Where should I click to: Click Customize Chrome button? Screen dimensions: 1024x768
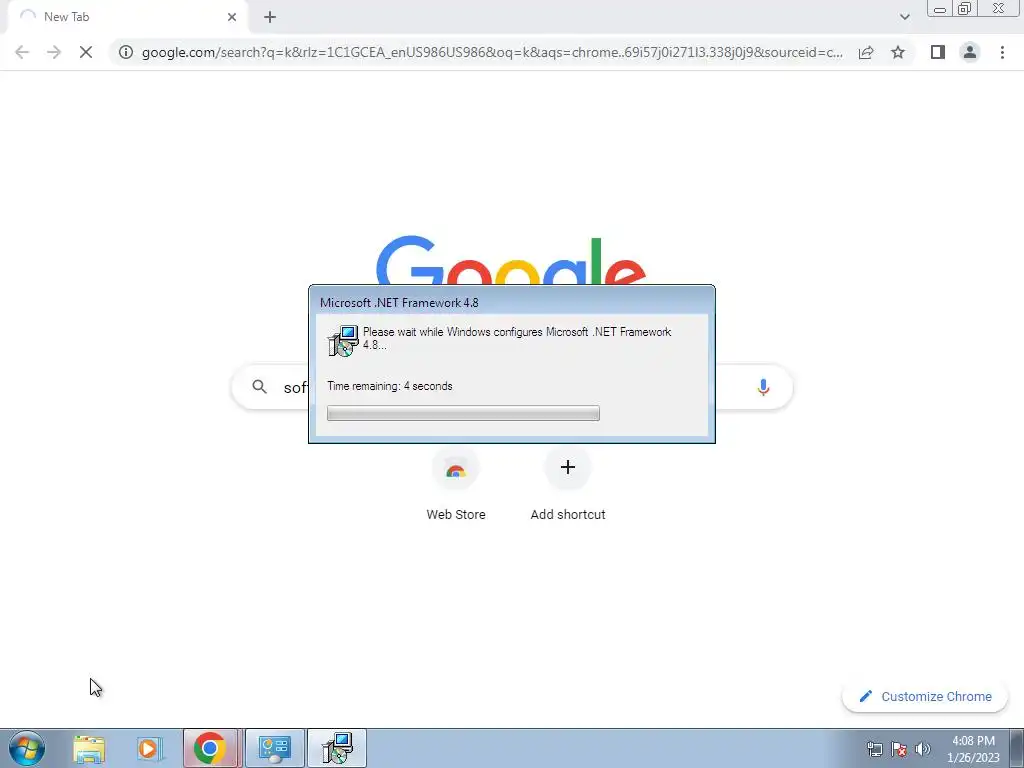[x=925, y=696]
